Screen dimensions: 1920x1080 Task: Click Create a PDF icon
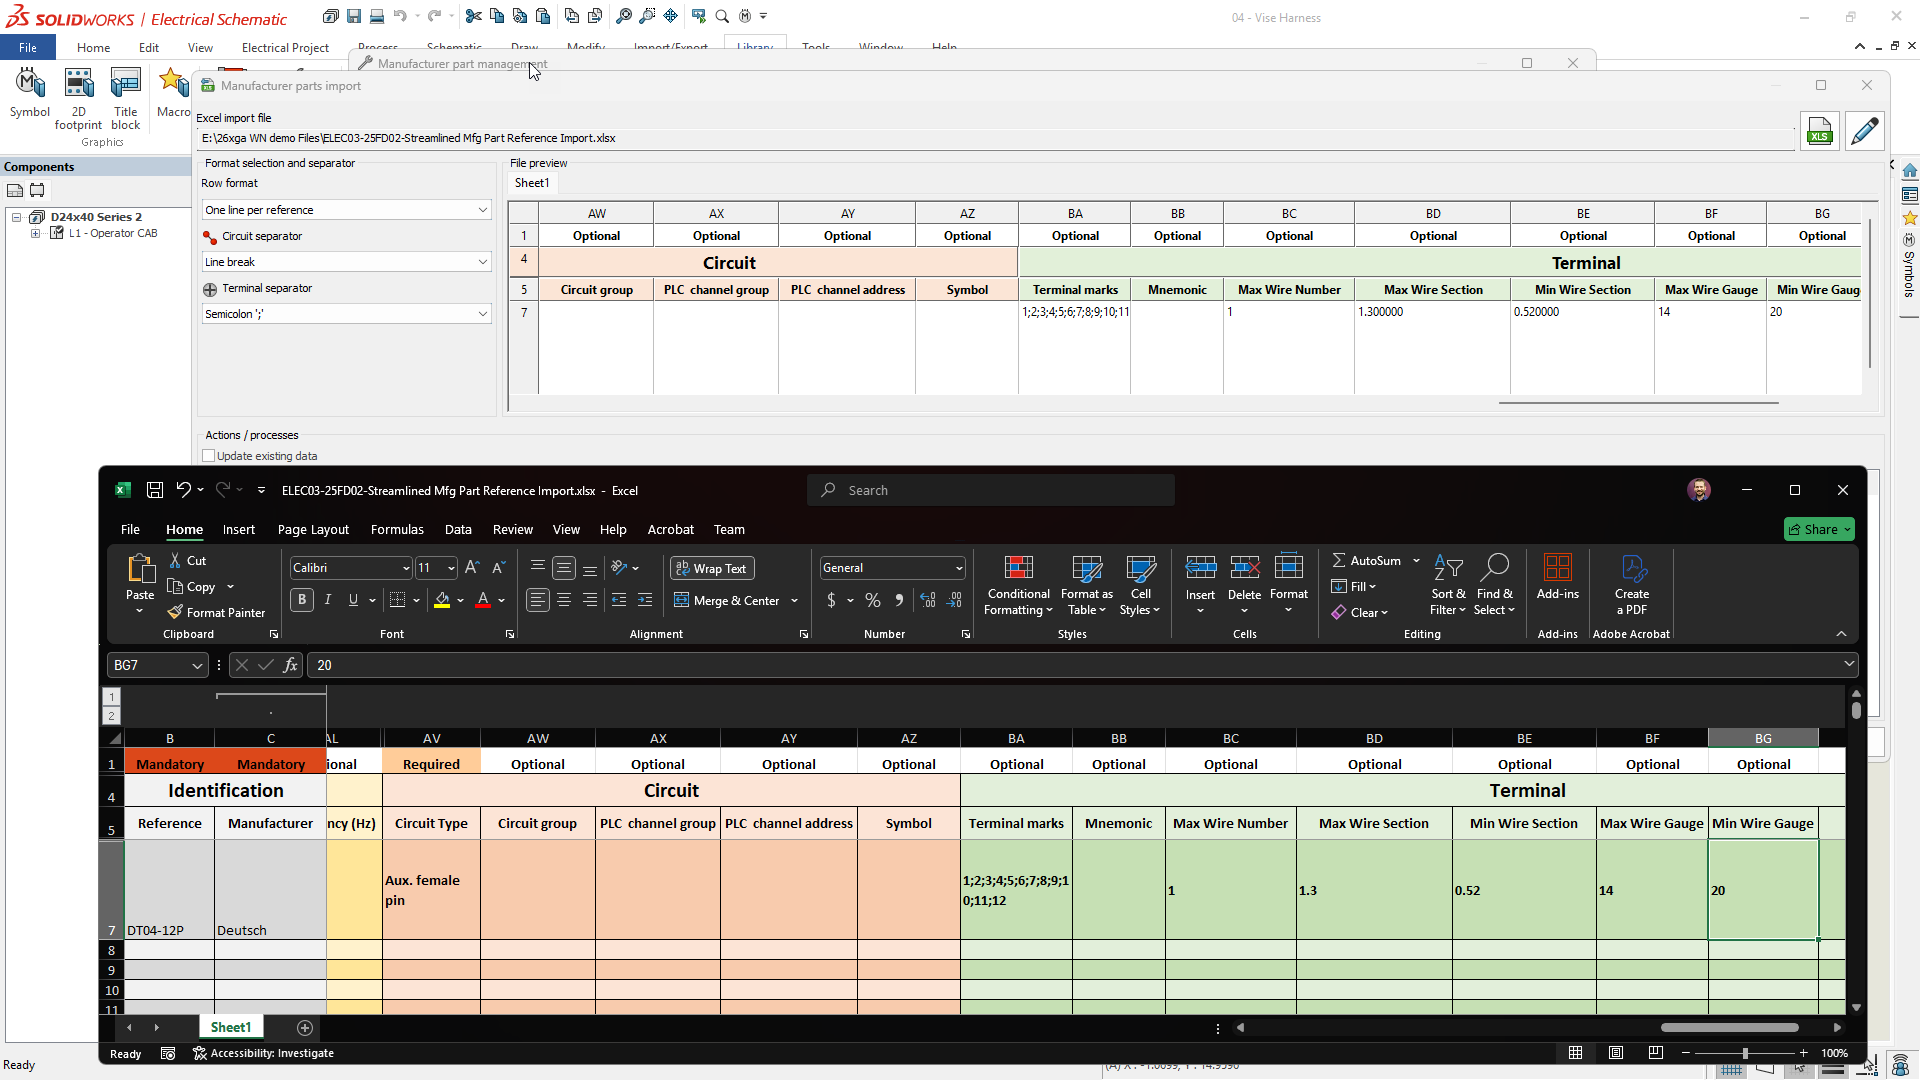click(x=1631, y=586)
